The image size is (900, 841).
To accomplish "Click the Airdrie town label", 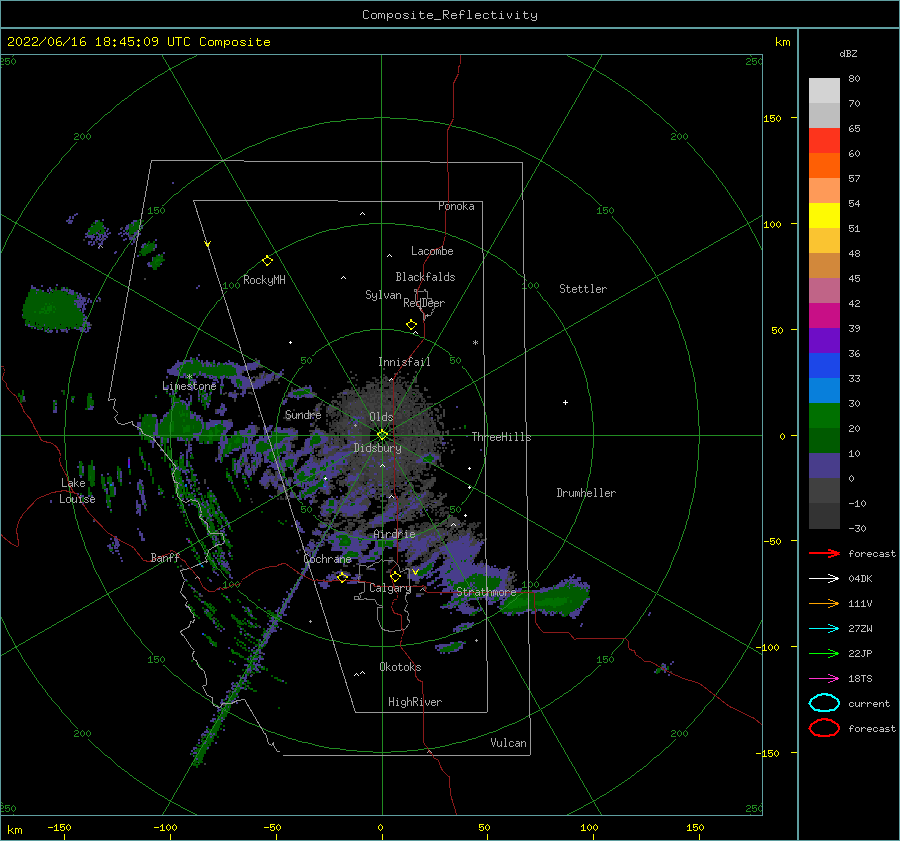I will pos(394,534).
